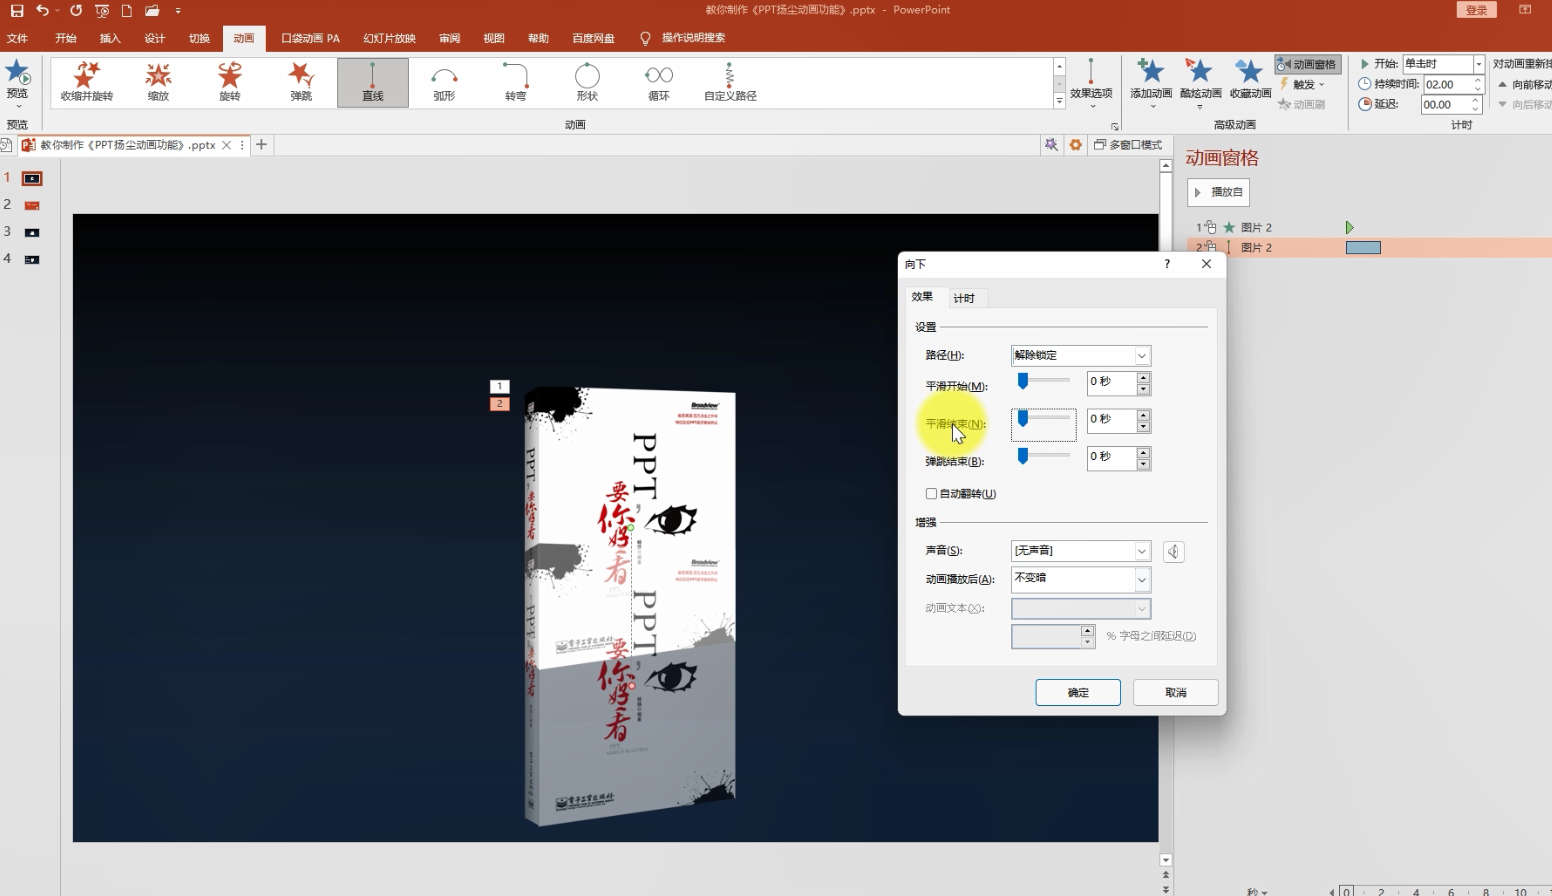
Task: Click the Save icon in quick access toolbar
Action: point(17,10)
